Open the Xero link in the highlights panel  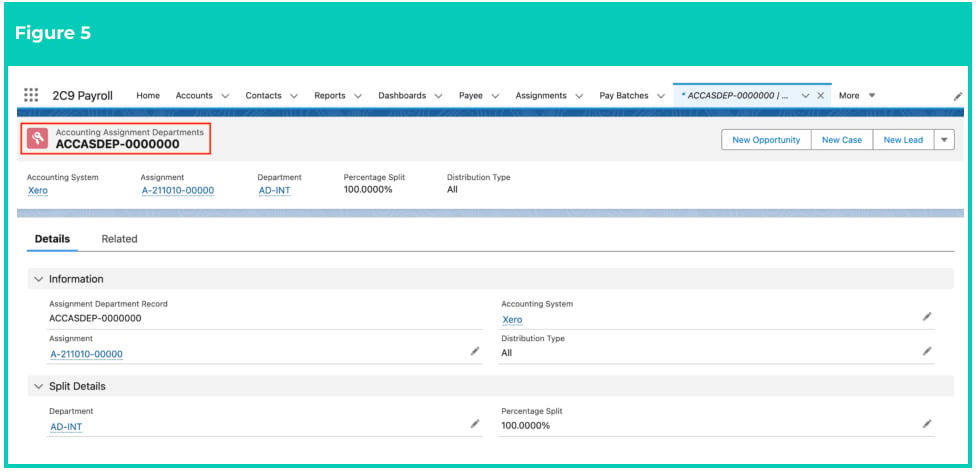click(x=37, y=190)
